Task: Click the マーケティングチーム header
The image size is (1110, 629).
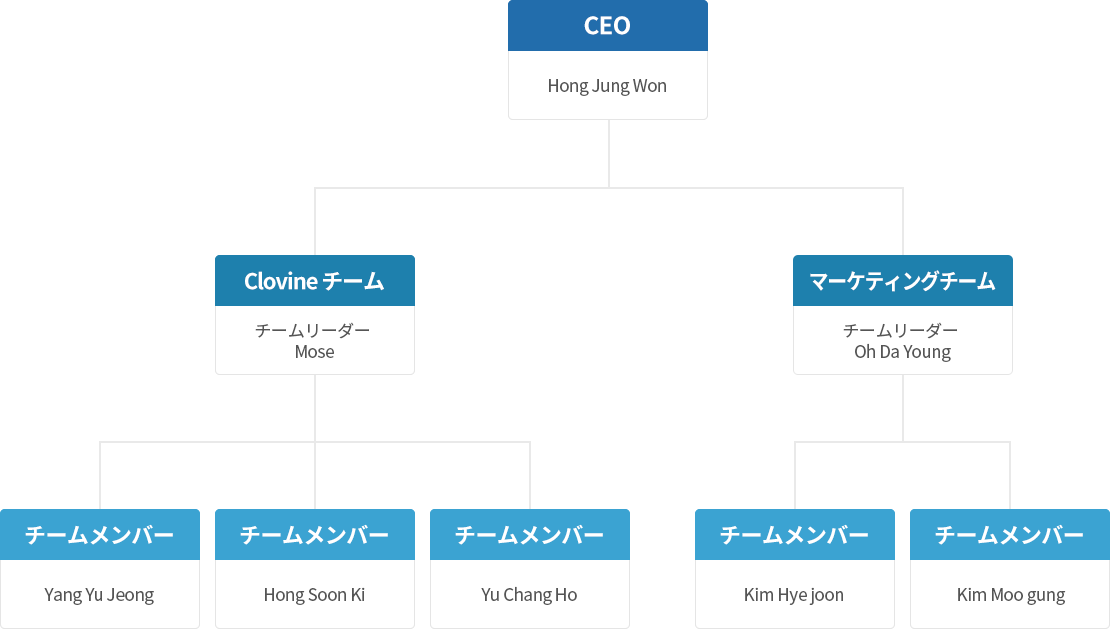Action: tap(903, 281)
